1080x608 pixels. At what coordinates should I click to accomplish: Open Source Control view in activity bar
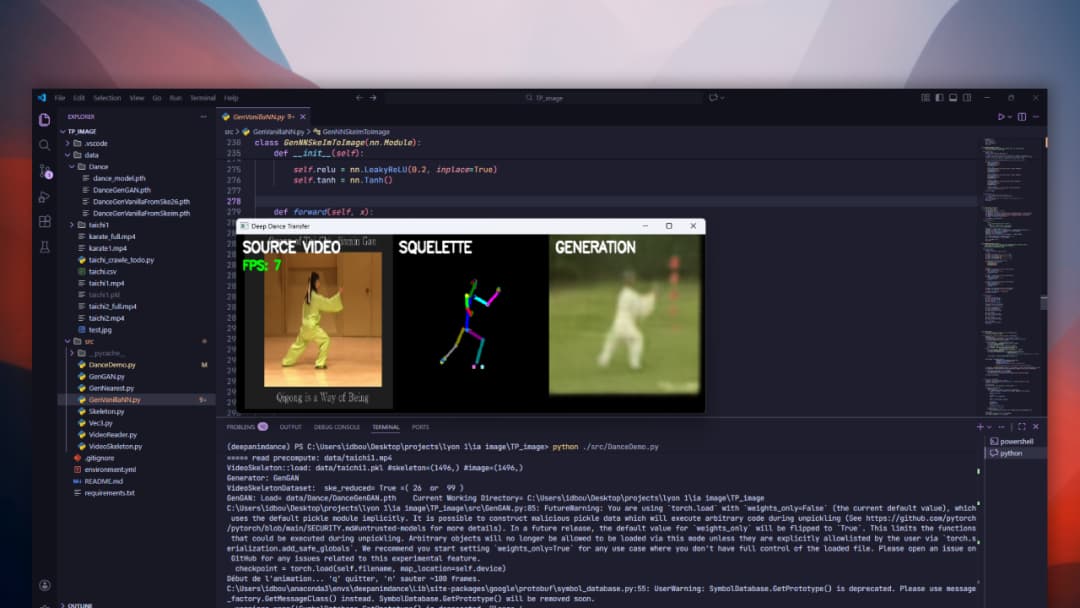(44, 171)
